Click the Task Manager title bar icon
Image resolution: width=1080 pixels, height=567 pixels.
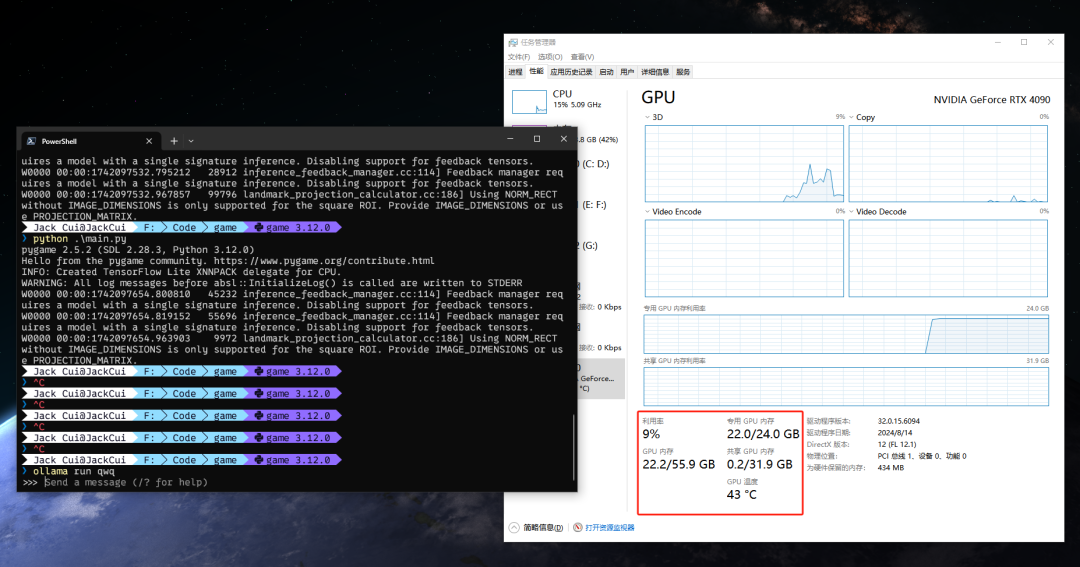tap(513, 42)
